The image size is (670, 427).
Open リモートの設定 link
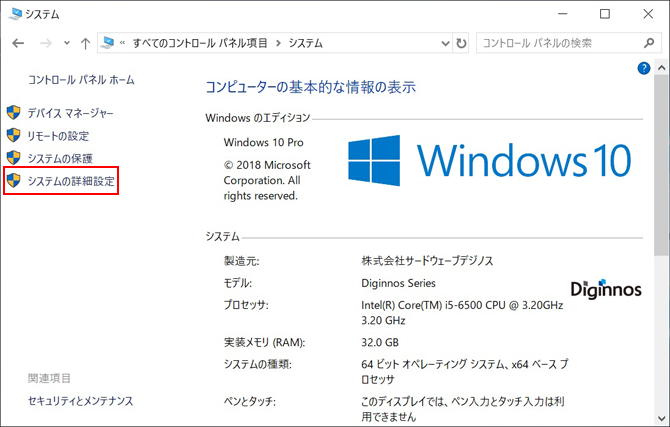[x=58, y=136]
